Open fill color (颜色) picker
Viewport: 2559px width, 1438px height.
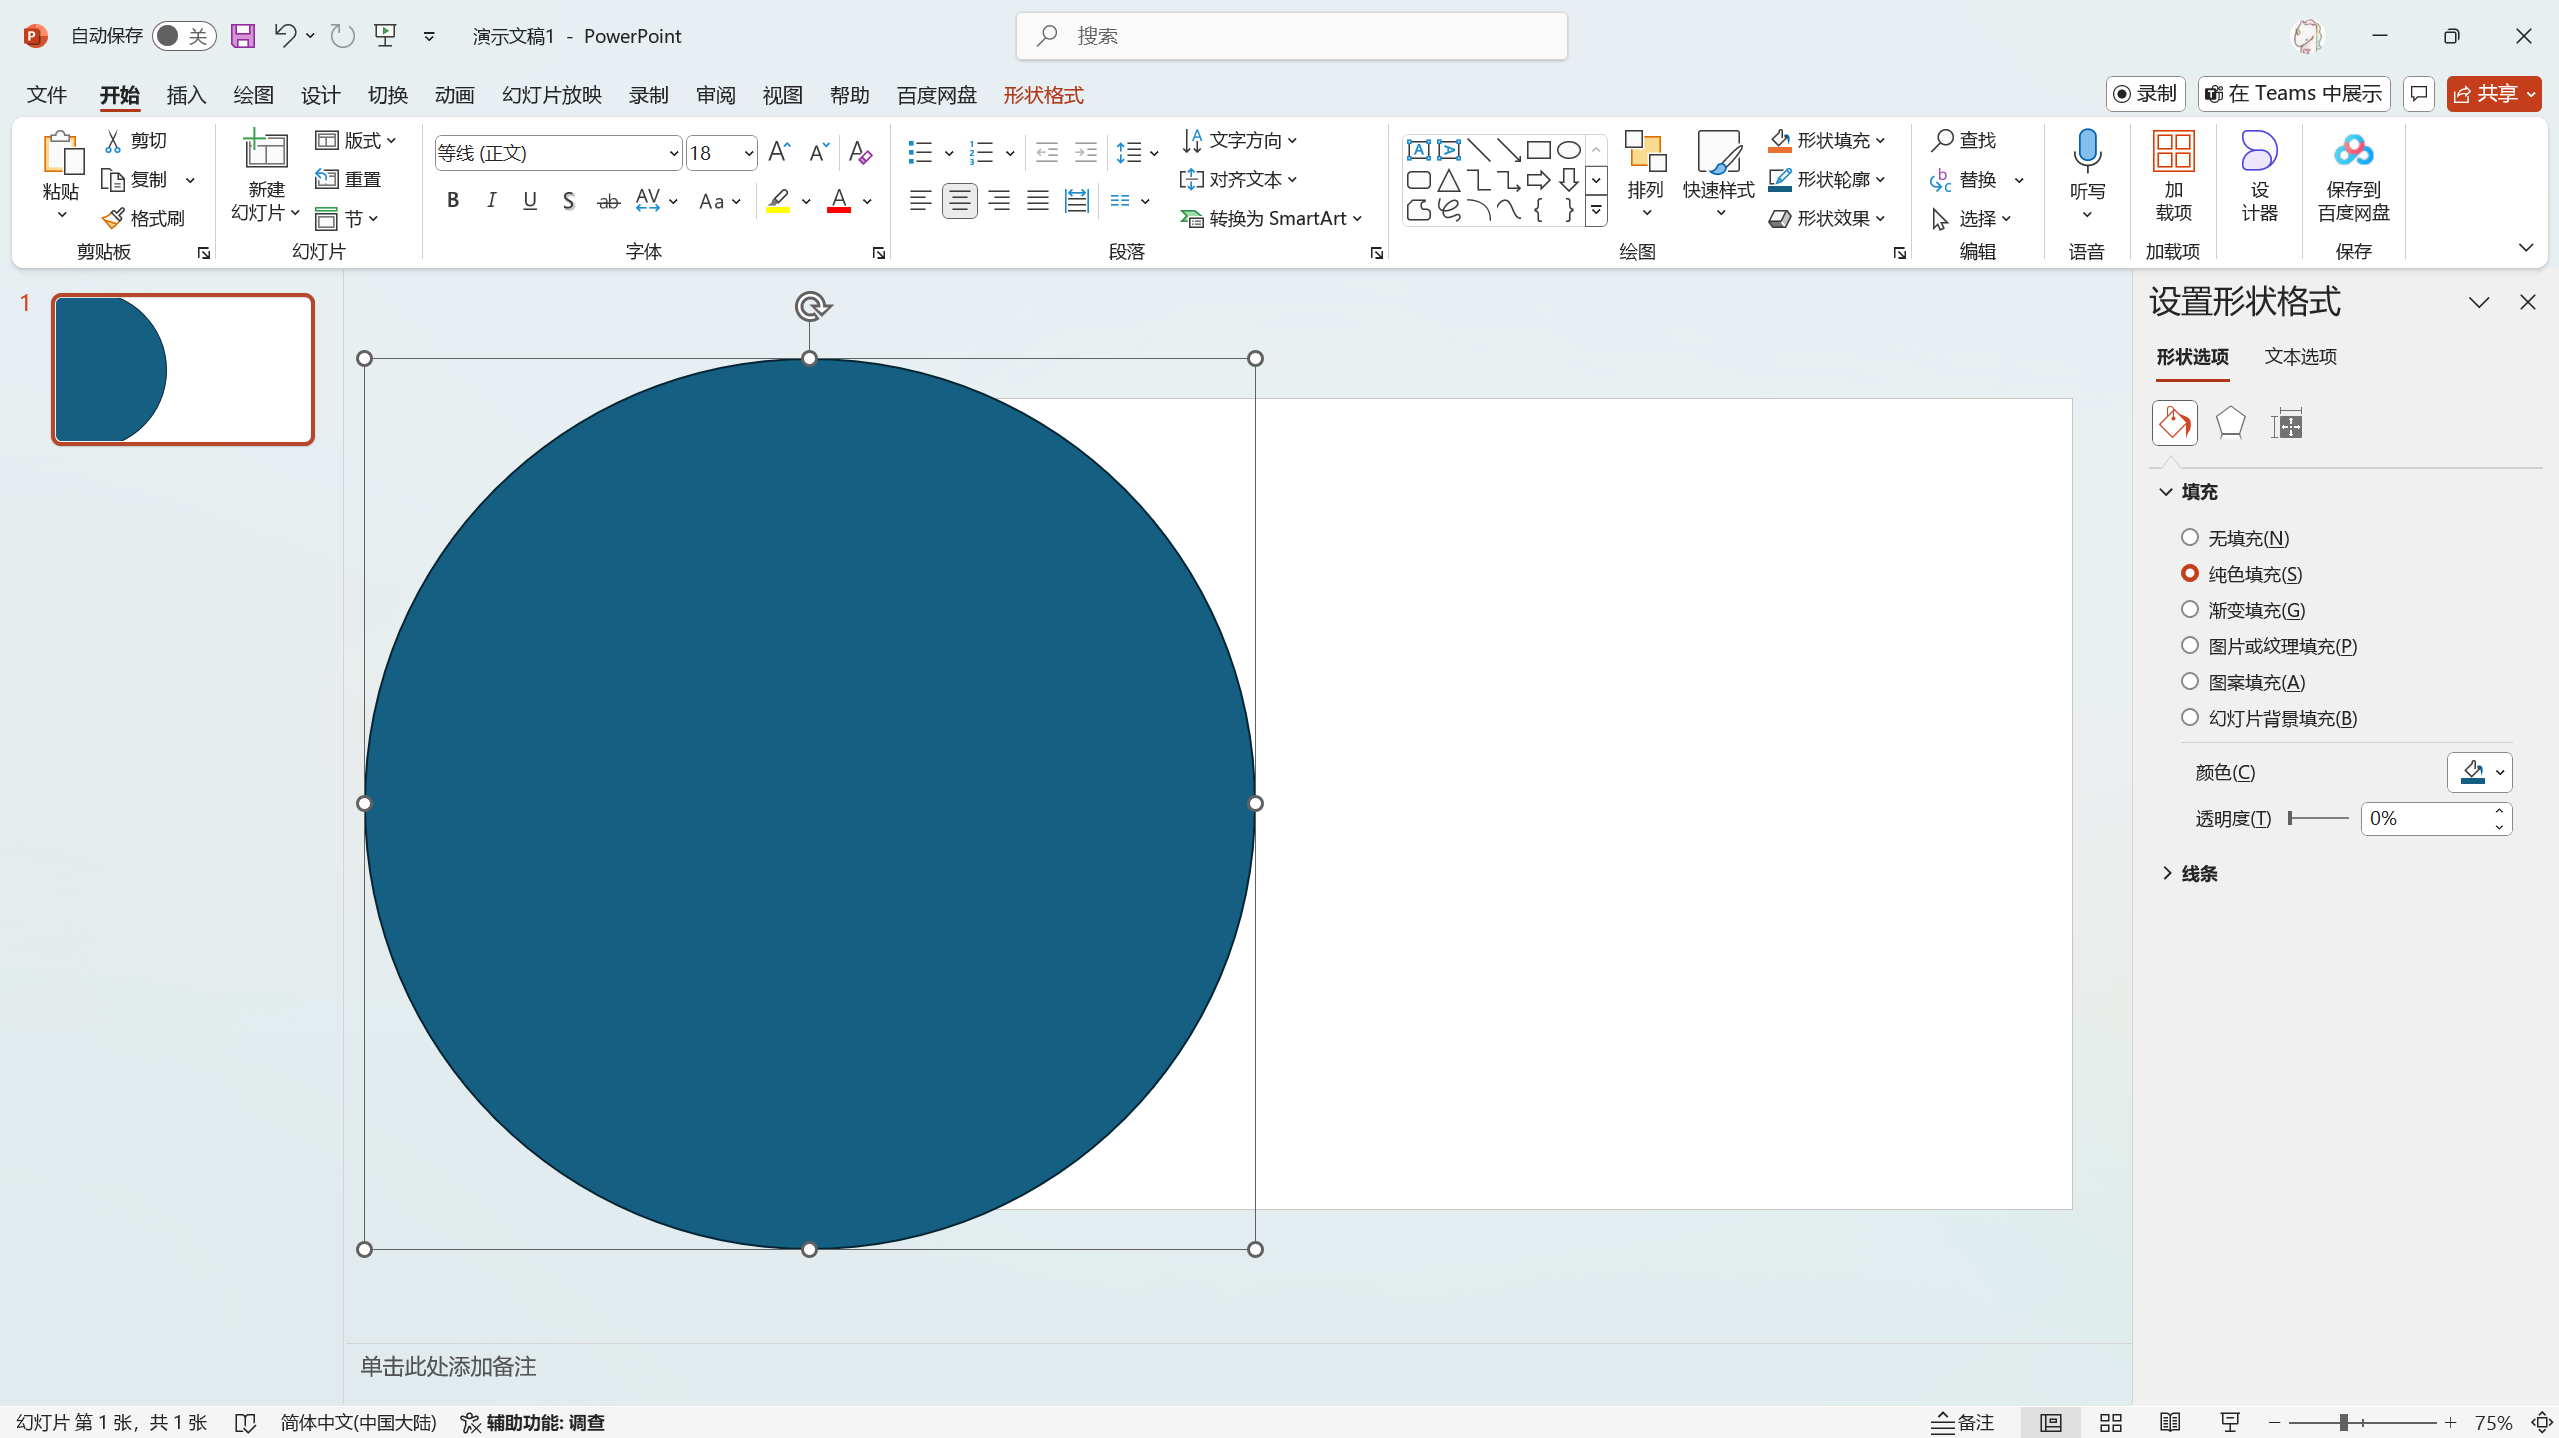[2478, 772]
